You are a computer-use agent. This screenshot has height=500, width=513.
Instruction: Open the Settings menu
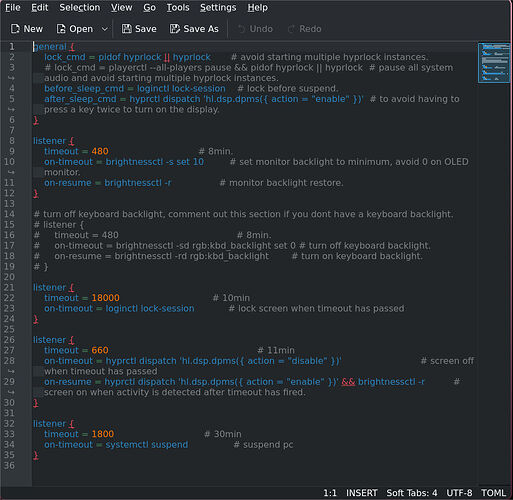click(x=218, y=7)
